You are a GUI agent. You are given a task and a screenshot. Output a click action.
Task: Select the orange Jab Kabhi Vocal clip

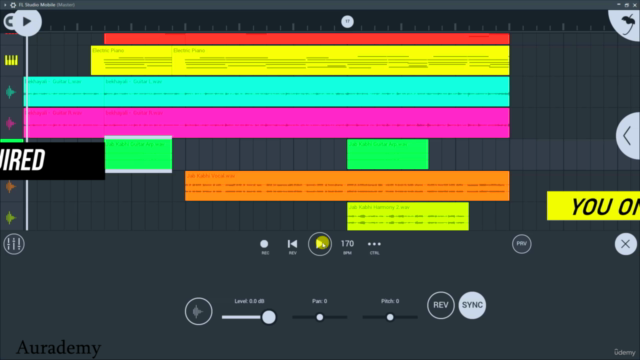tap(347, 186)
